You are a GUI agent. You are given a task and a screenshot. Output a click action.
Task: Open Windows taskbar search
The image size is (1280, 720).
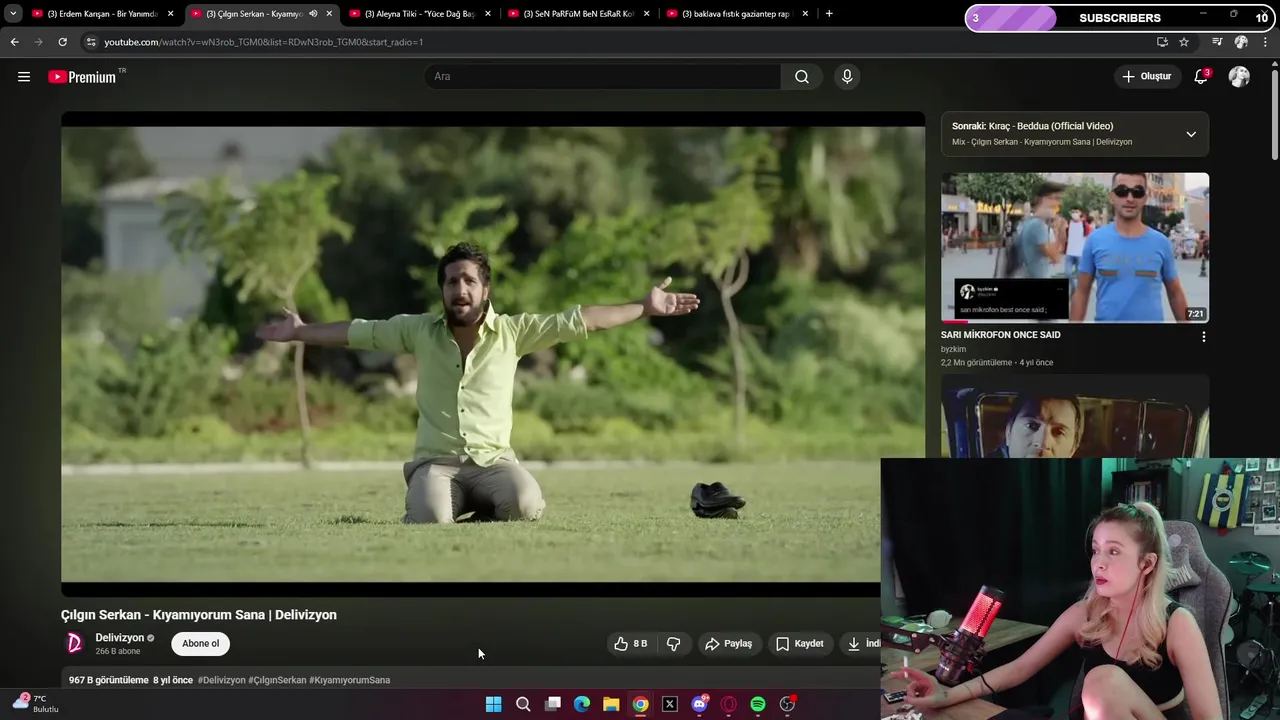pos(523,704)
